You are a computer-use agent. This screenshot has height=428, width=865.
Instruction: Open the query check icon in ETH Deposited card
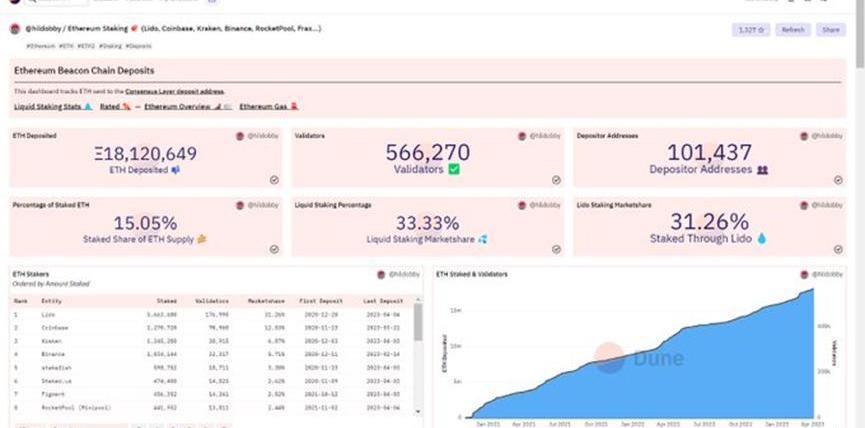pyautogui.click(x=274, y=180)
